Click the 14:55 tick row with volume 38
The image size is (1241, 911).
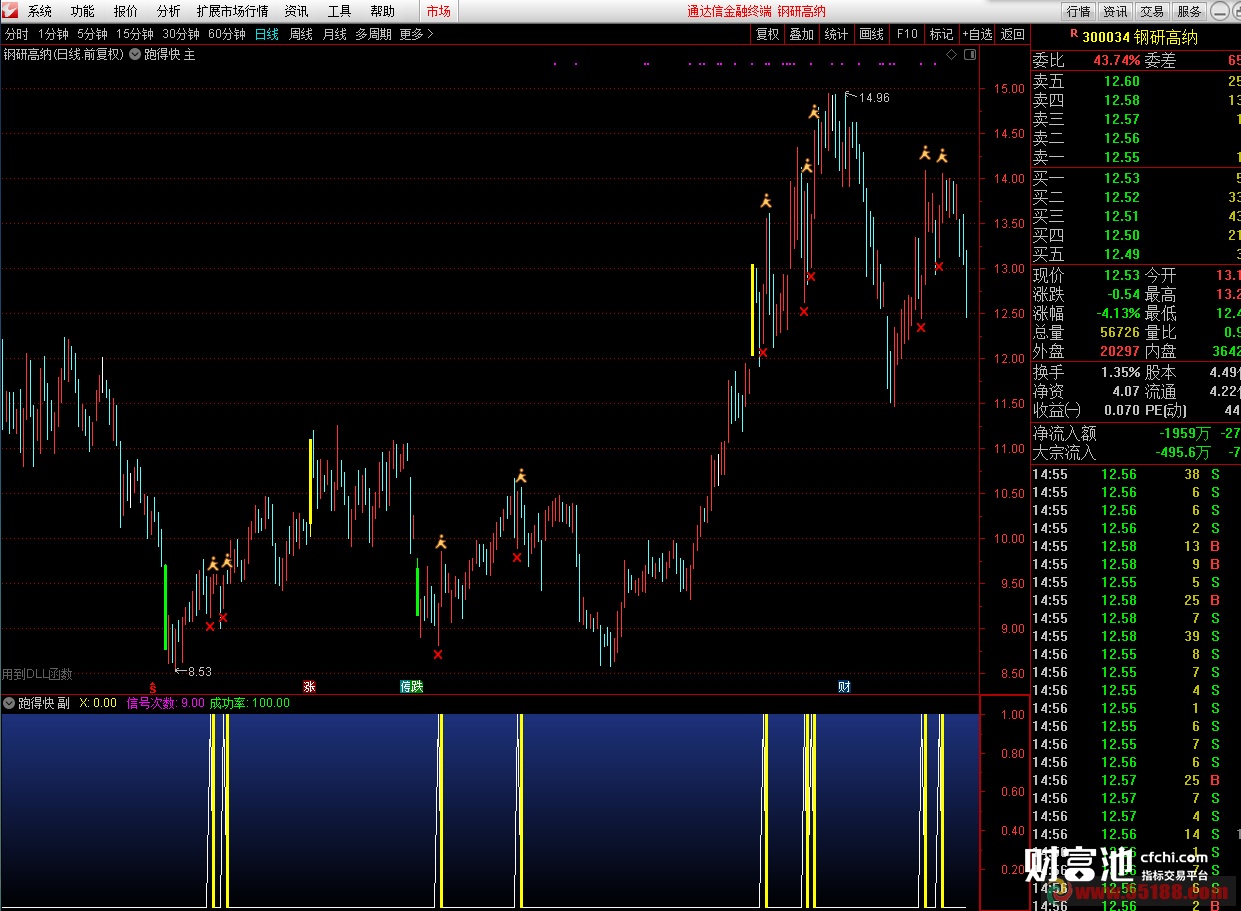pos(1135,474)
